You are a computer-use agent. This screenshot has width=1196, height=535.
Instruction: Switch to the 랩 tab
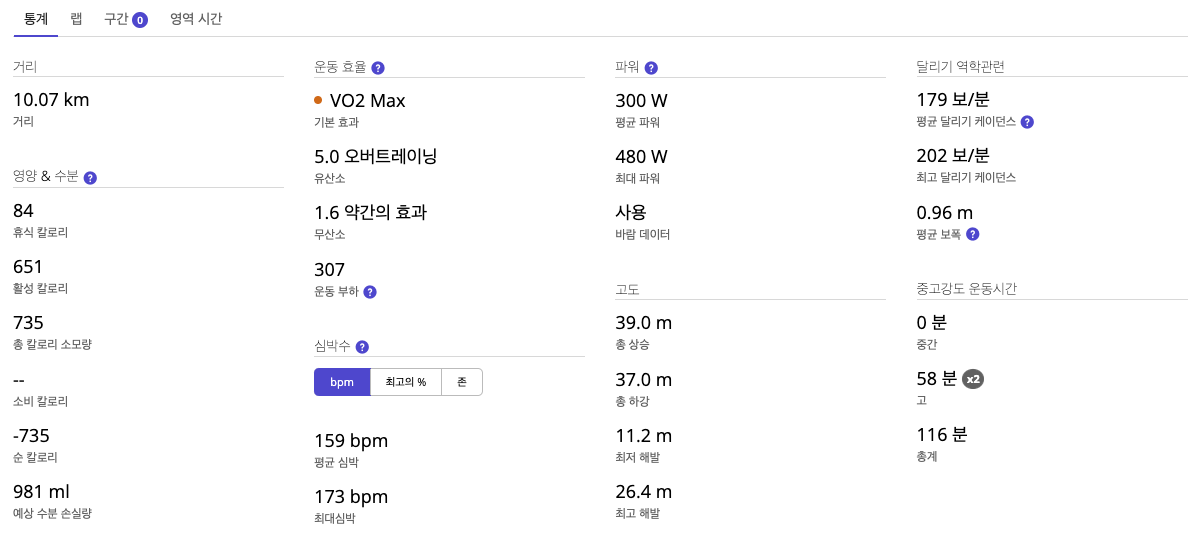pos(77,19)
